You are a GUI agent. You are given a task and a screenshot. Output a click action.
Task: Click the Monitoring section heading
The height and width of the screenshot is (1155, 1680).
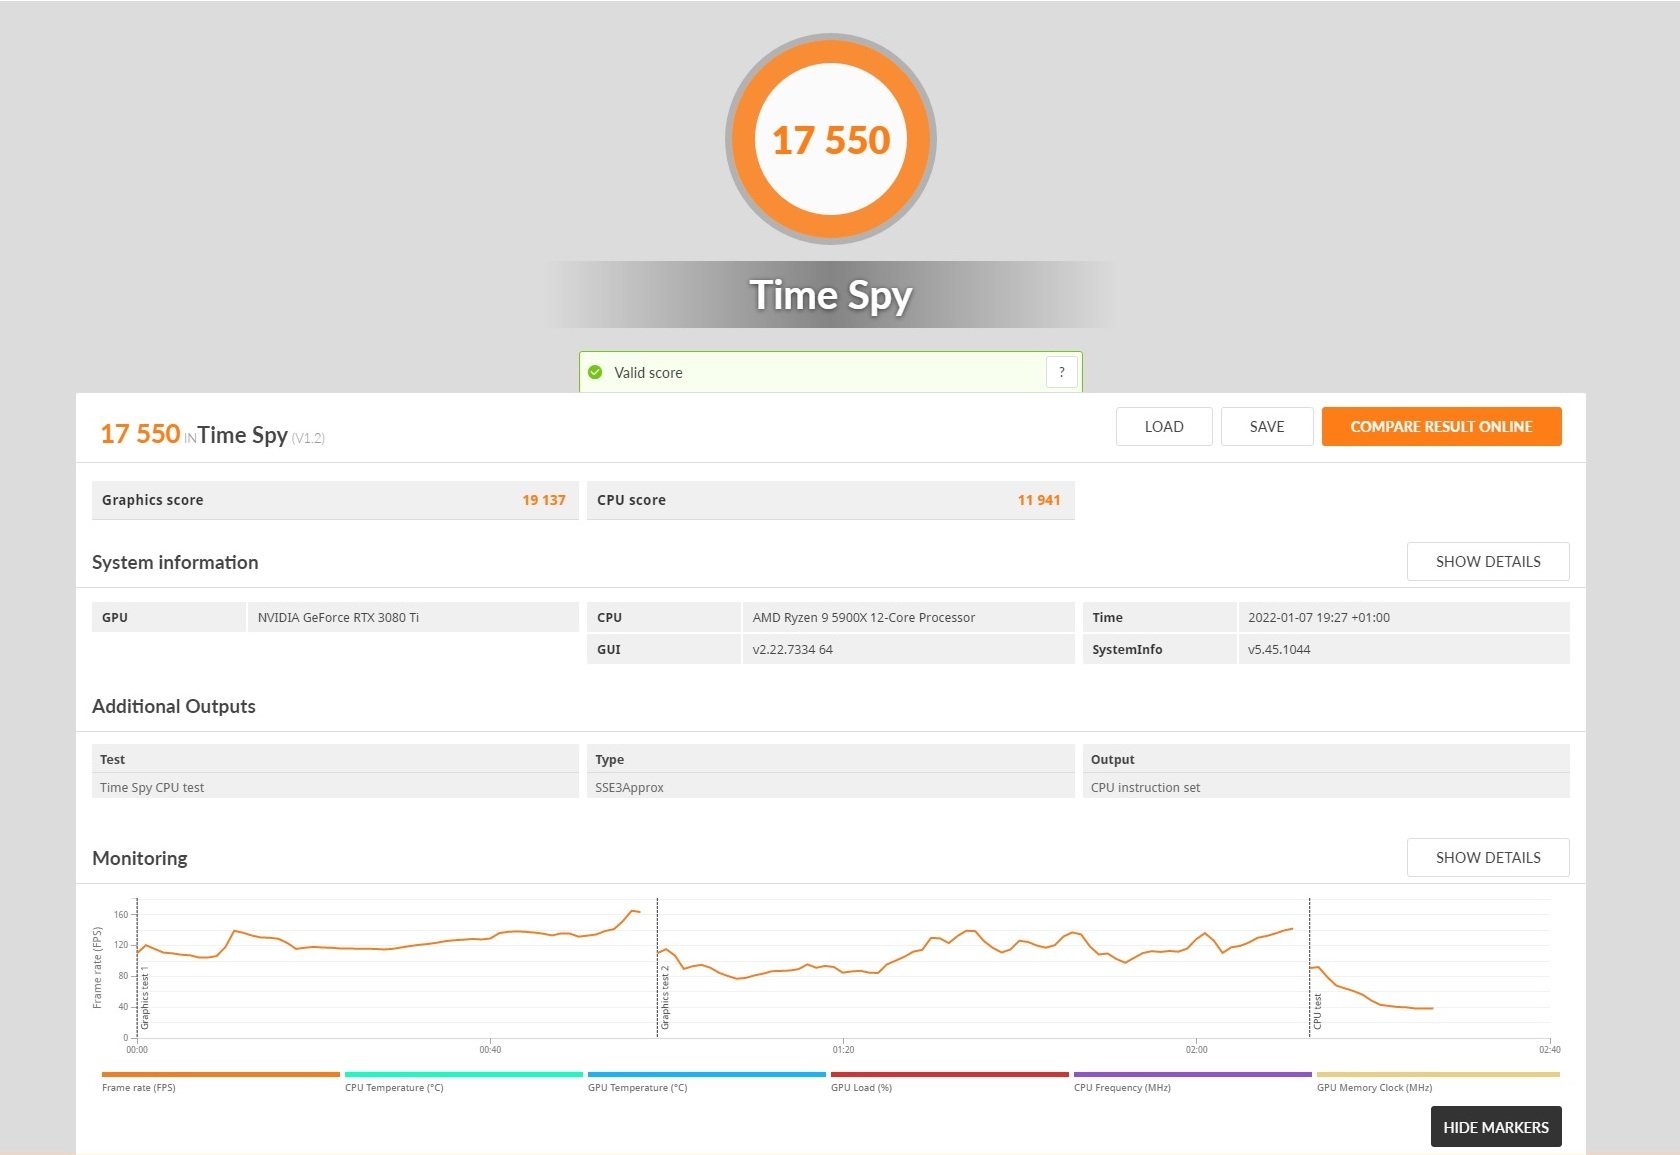point(139,858)
